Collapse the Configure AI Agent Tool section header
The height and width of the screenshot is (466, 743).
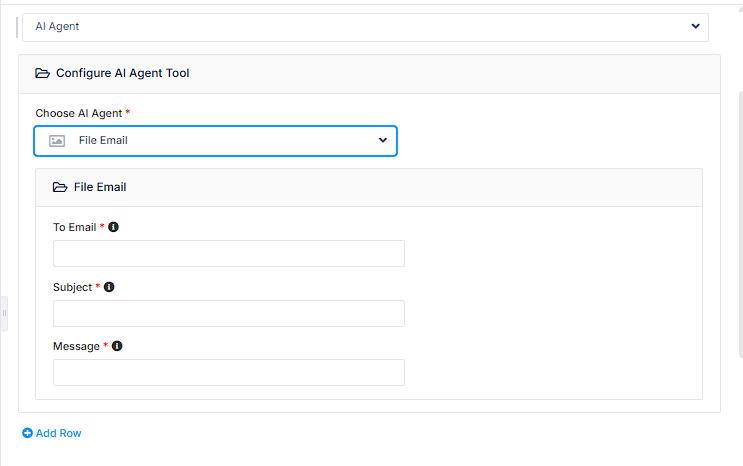click(x=369, y=73)
